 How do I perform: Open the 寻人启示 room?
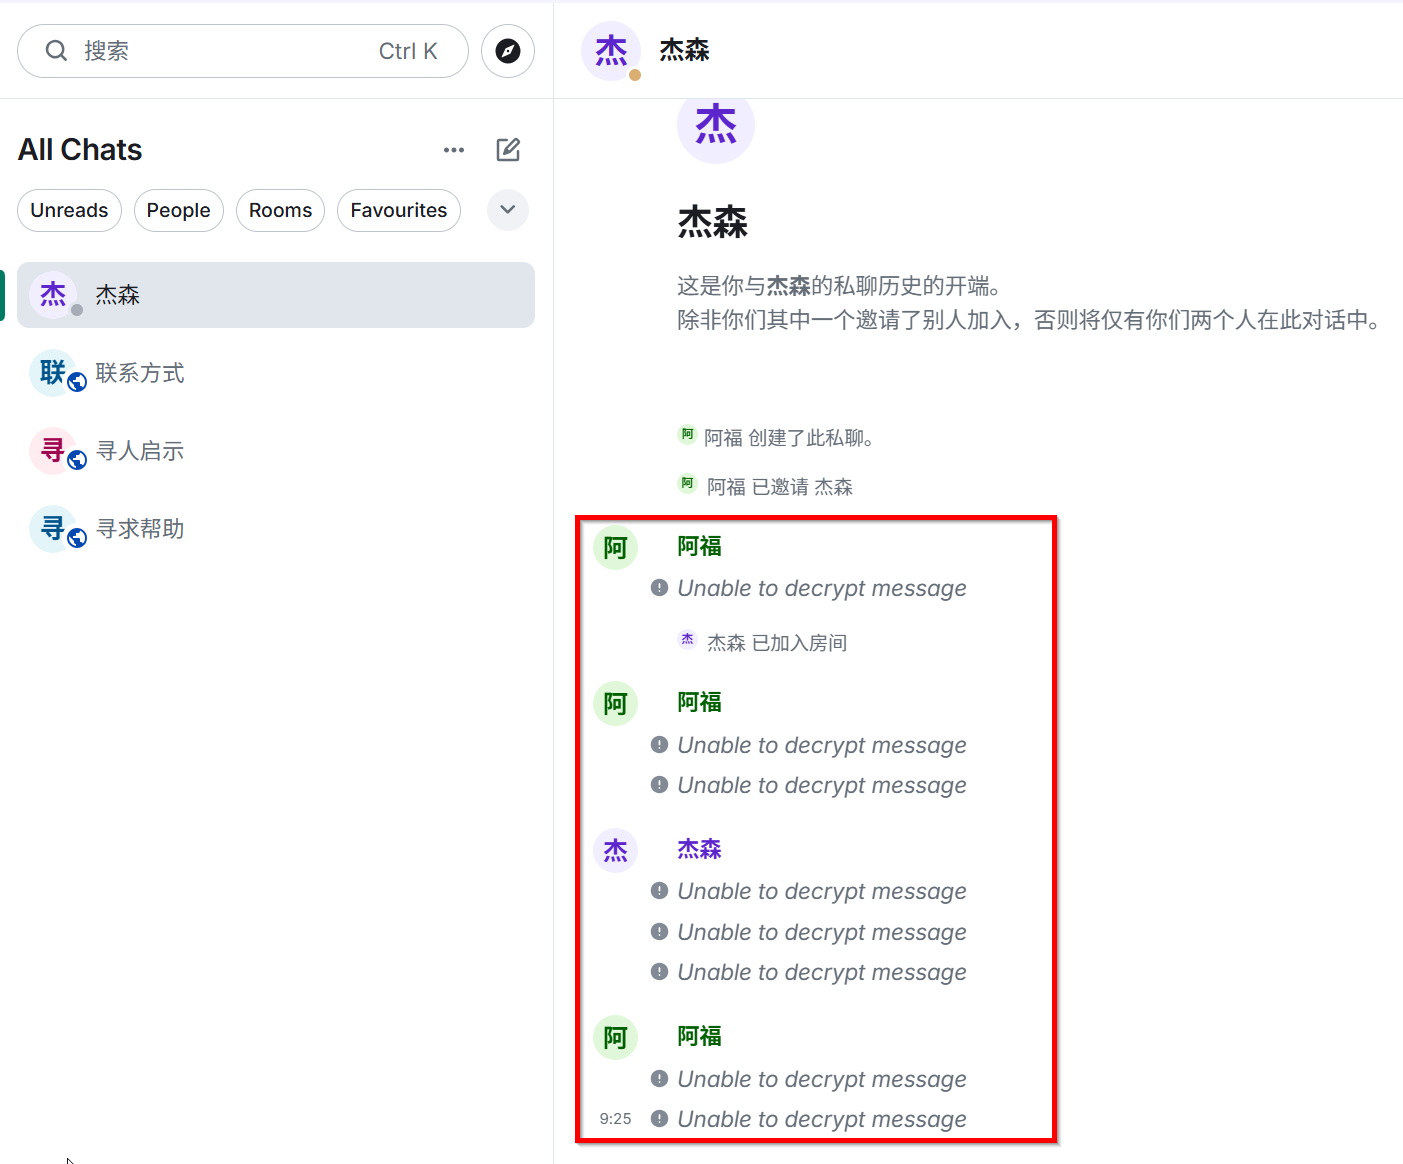pyautogui.click(x=276, y=451)
